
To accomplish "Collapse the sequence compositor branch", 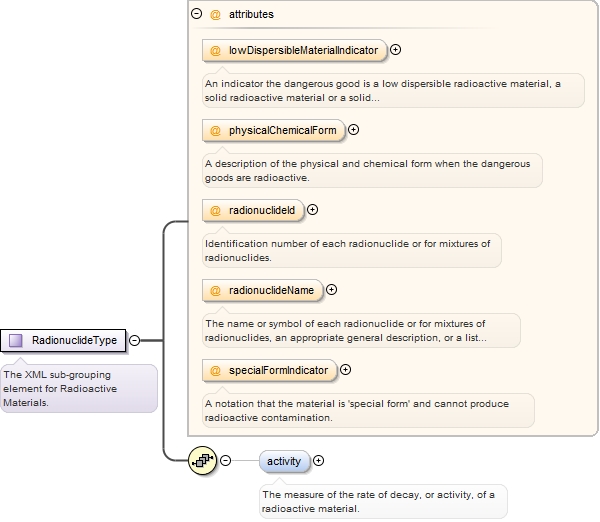I will coord(226,460).
